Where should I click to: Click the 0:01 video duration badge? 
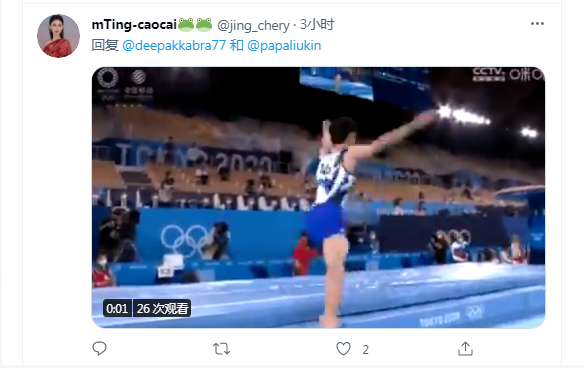click(x=117, y=308)
